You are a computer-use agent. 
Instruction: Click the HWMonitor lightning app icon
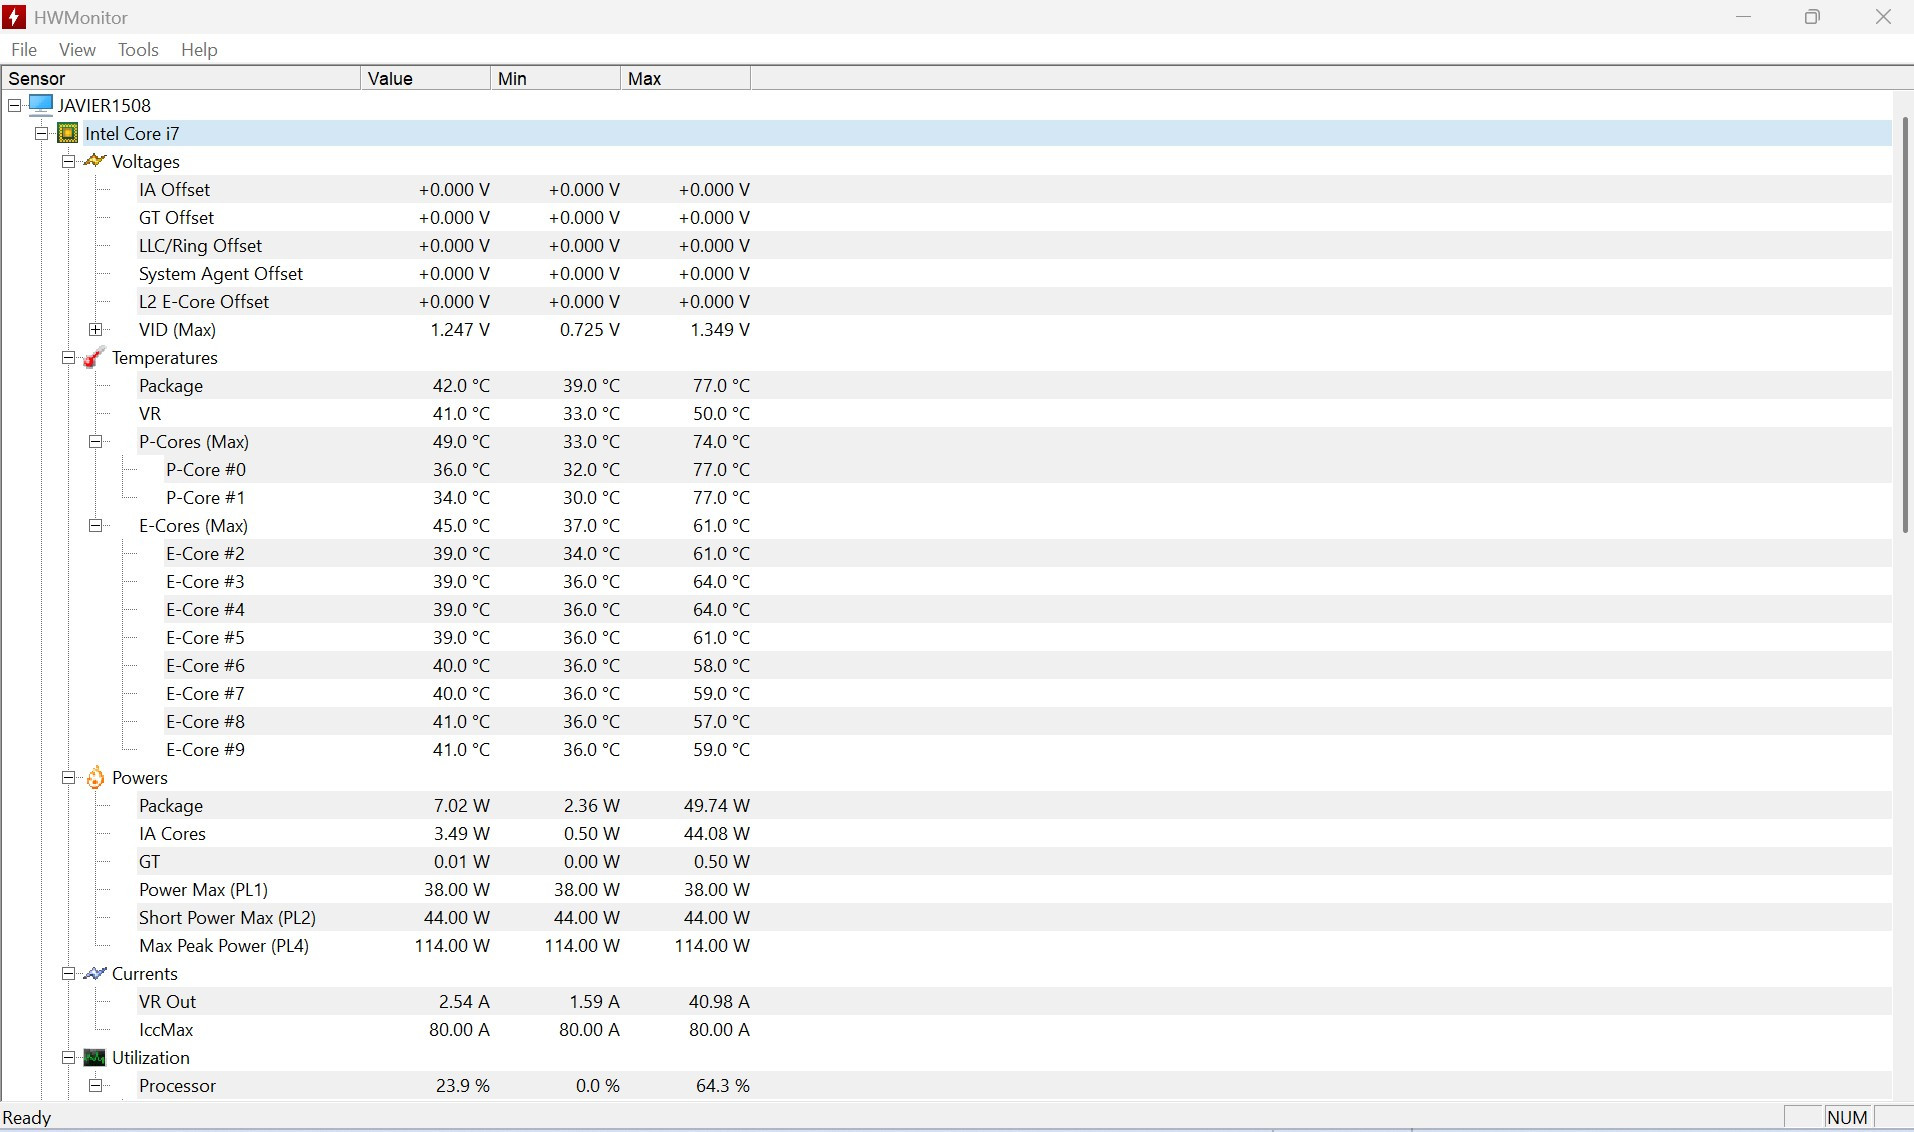pyautogui.click(x=14, y=17)
